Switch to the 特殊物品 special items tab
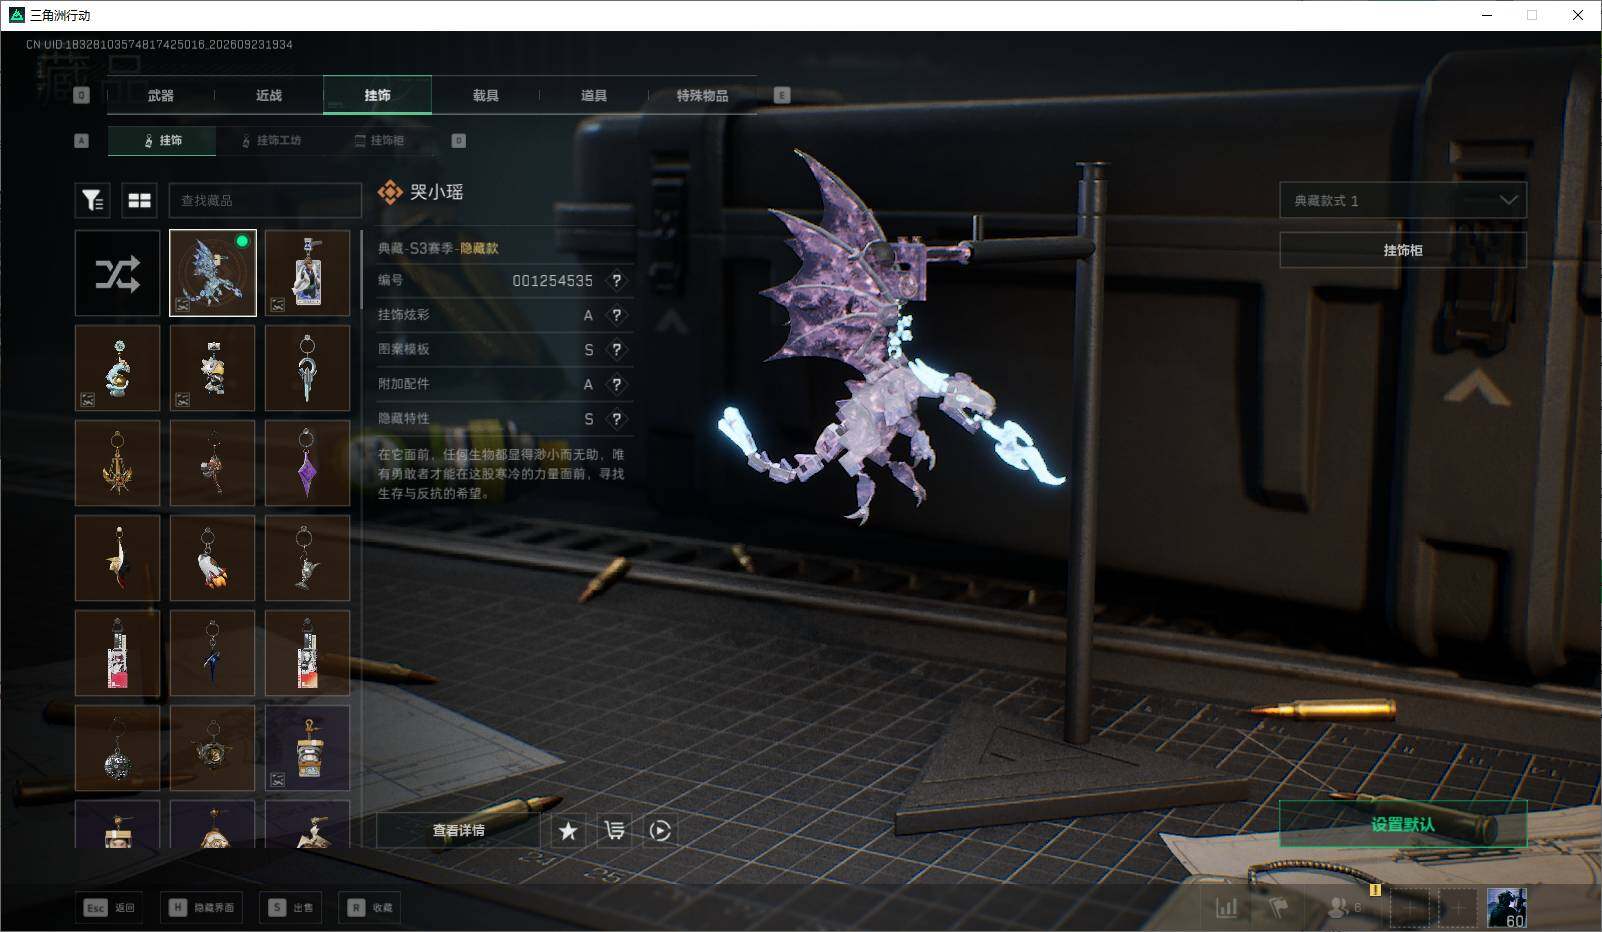The width and height of the screenshot is (1602, 932). 702,95
